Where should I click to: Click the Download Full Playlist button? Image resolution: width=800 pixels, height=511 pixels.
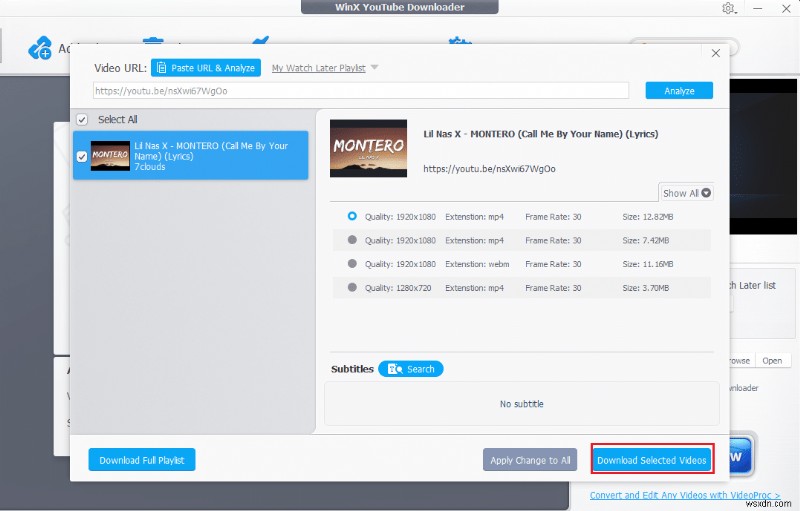pyautogui.click(x=142, y=460)
